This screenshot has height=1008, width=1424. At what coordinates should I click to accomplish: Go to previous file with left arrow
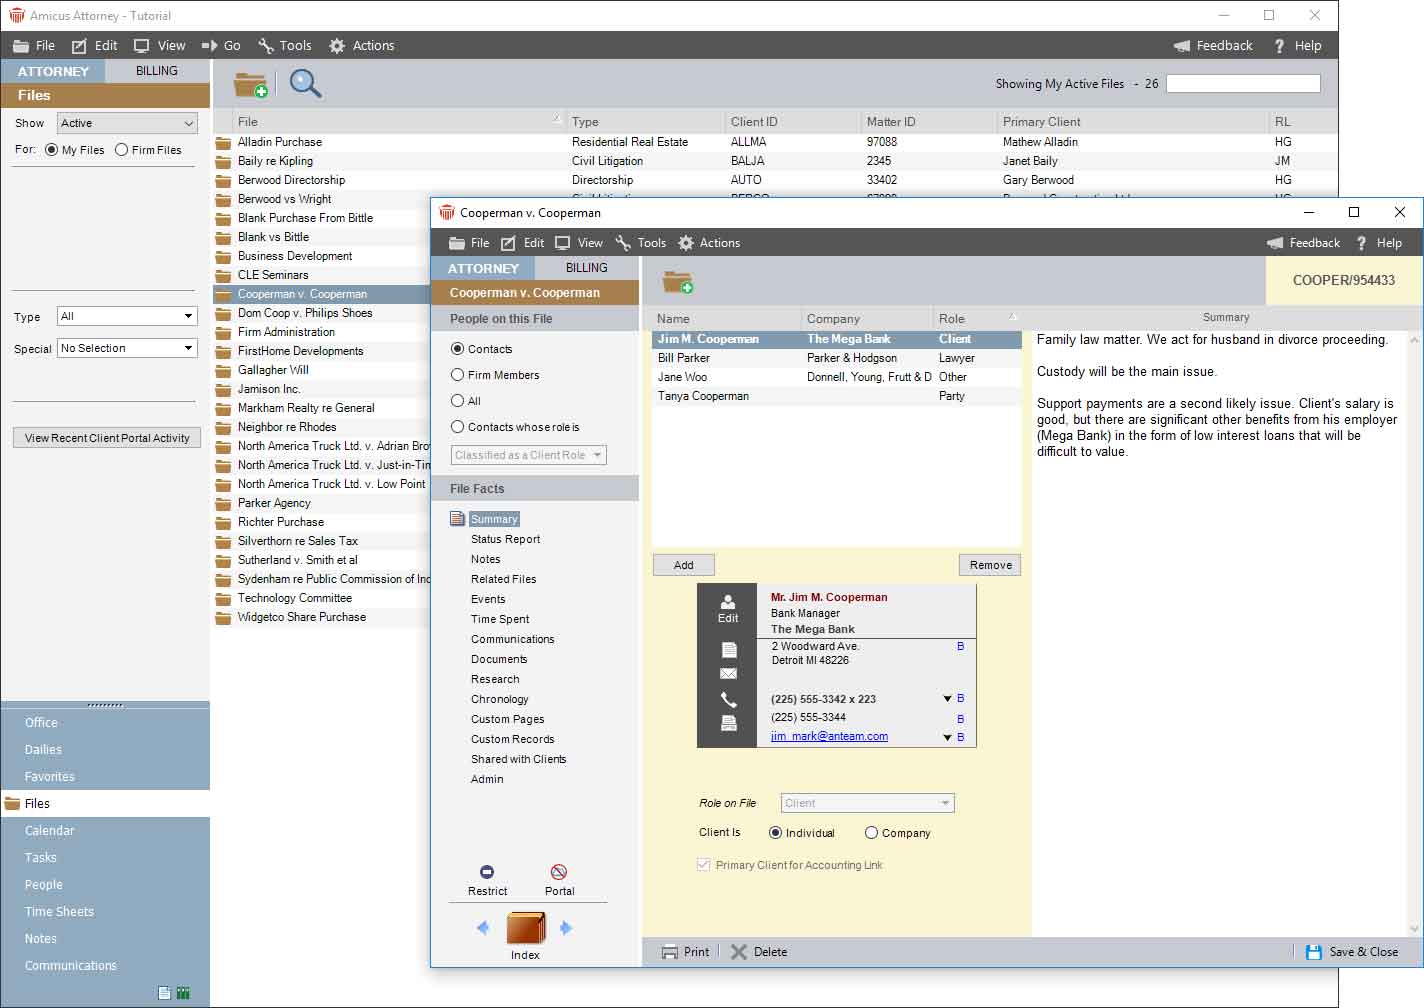point(483,928)
